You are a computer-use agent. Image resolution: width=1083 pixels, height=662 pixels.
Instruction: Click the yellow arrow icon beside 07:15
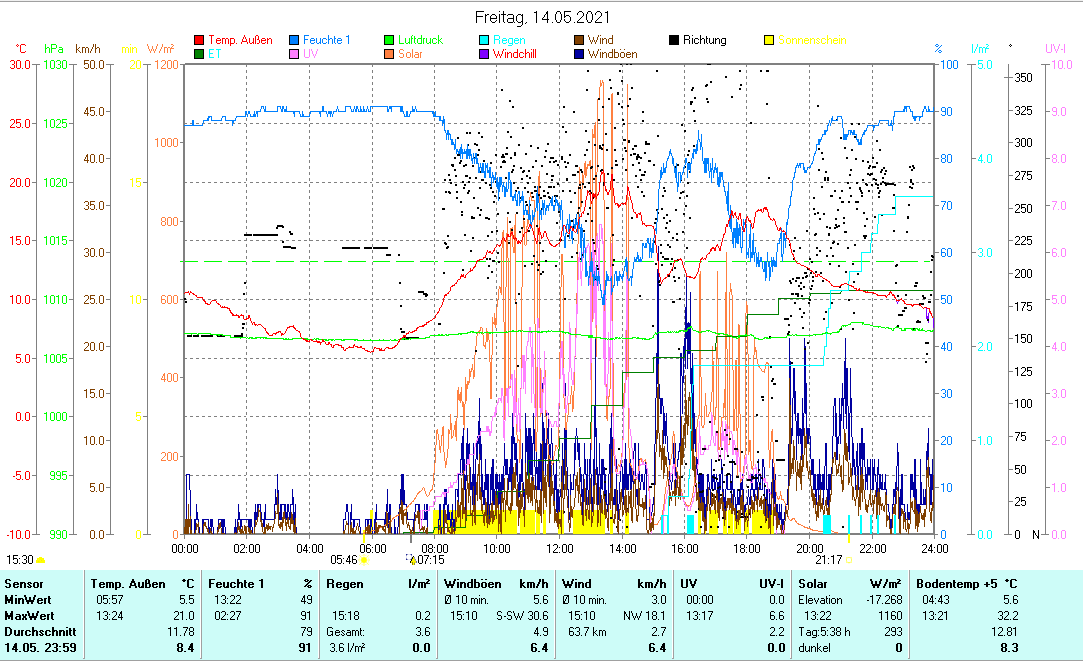click(x=412, y=560)
